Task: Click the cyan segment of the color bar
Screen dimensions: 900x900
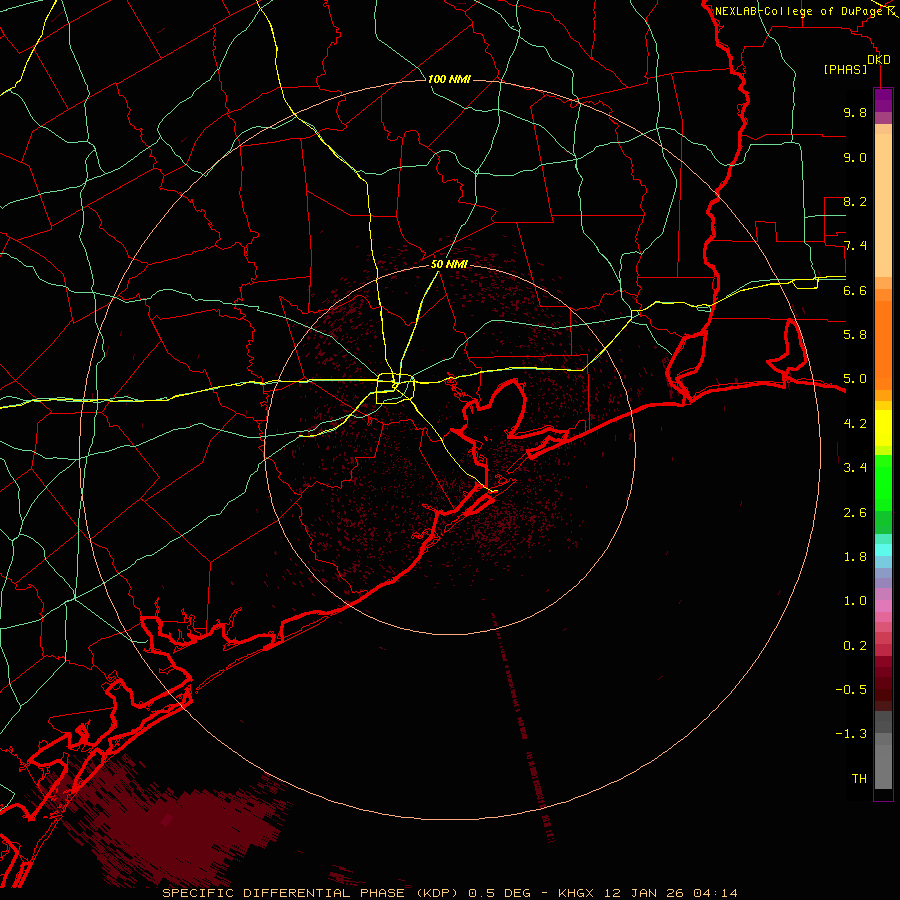Action: coord(883,550)
